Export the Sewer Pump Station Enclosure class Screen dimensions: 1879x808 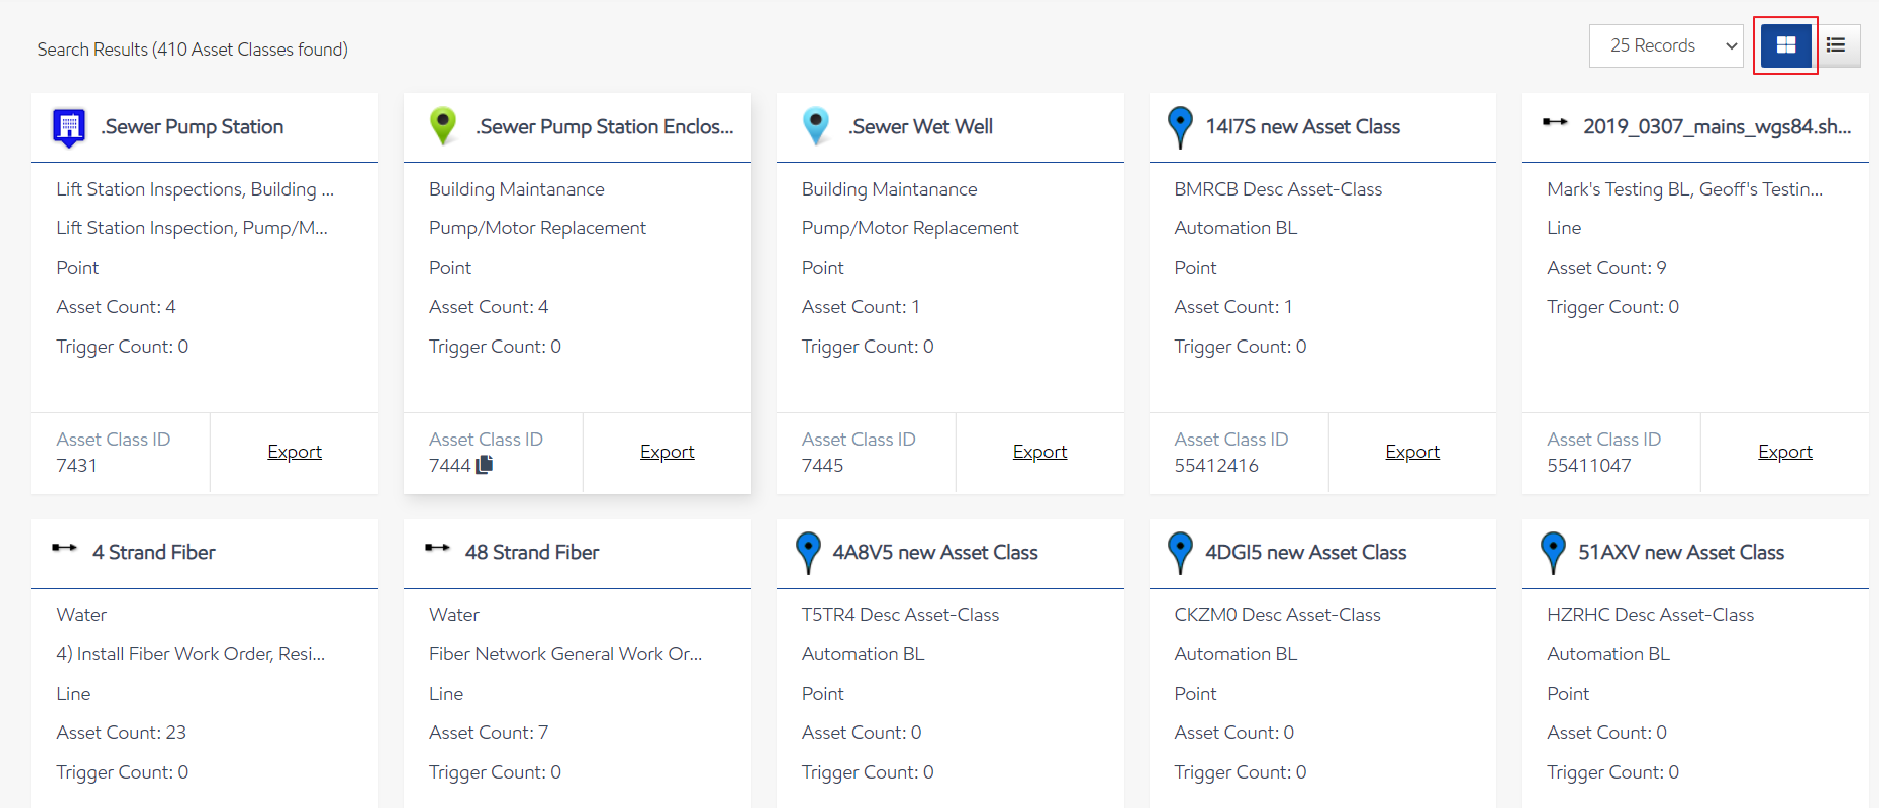pyautogui.click(x=667, y=452)
